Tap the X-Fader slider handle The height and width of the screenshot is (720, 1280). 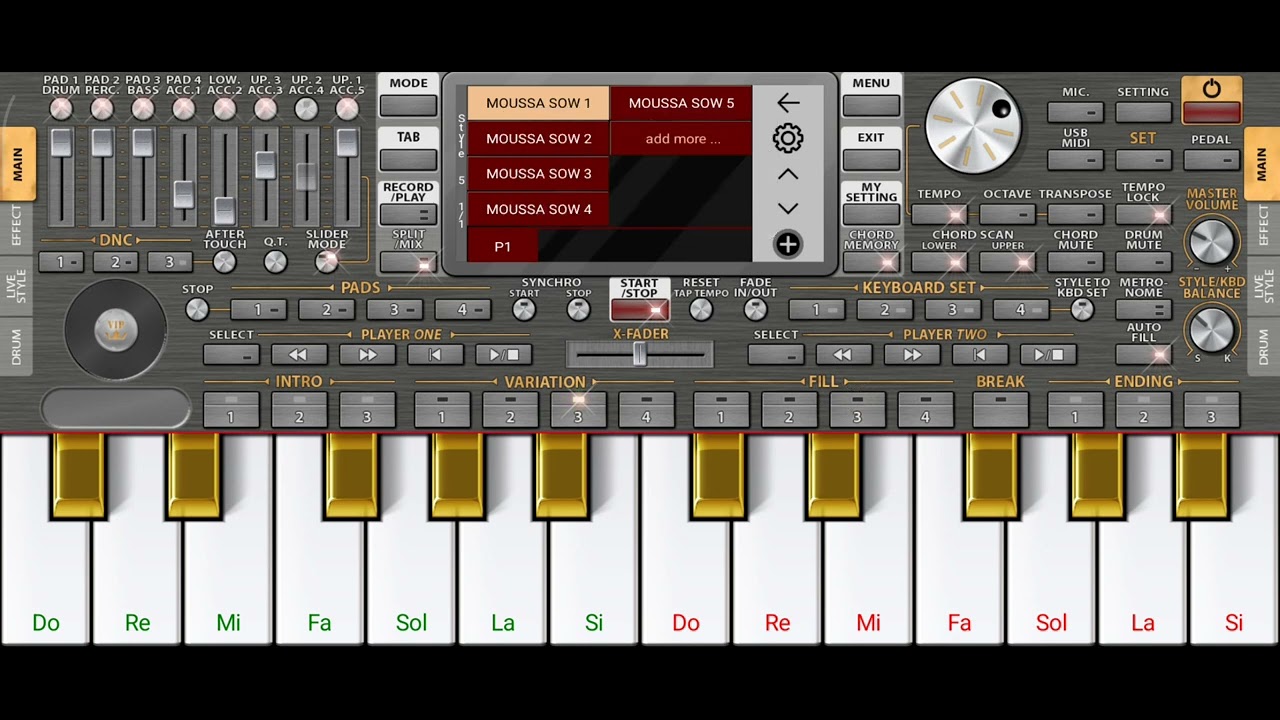tap(640, 354)
